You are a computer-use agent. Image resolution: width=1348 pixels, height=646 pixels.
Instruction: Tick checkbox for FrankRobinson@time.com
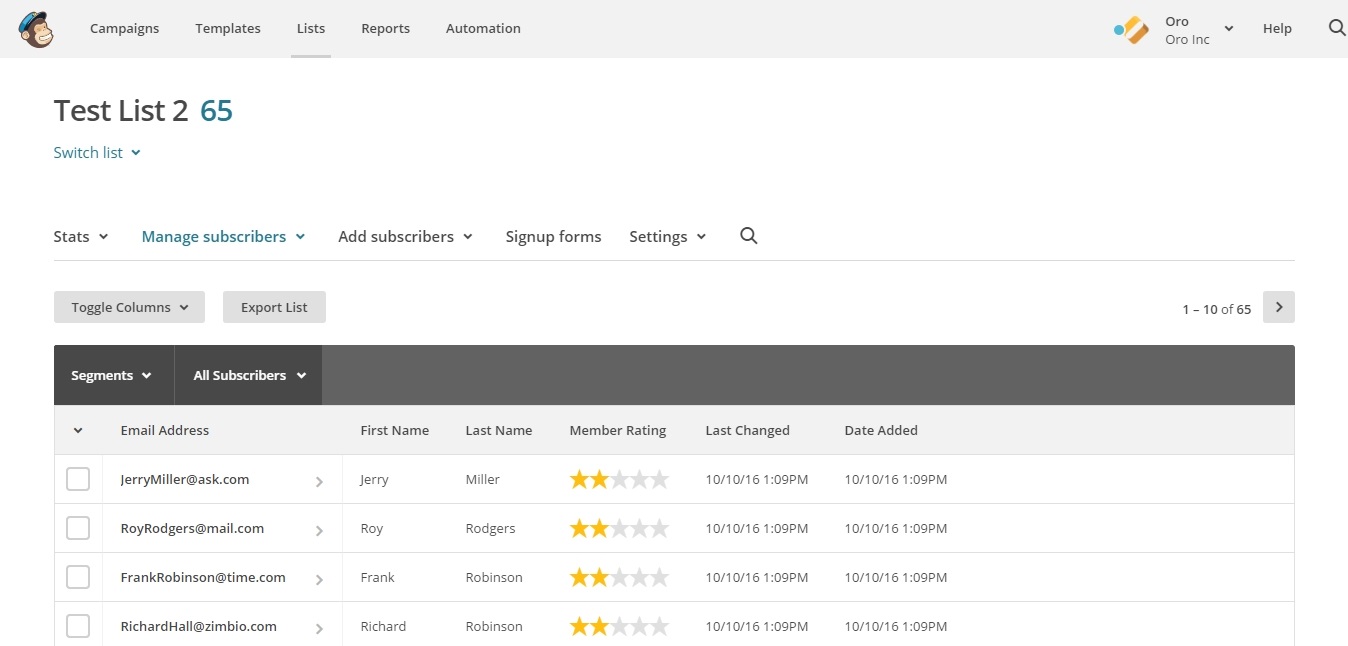click(78, 577)
